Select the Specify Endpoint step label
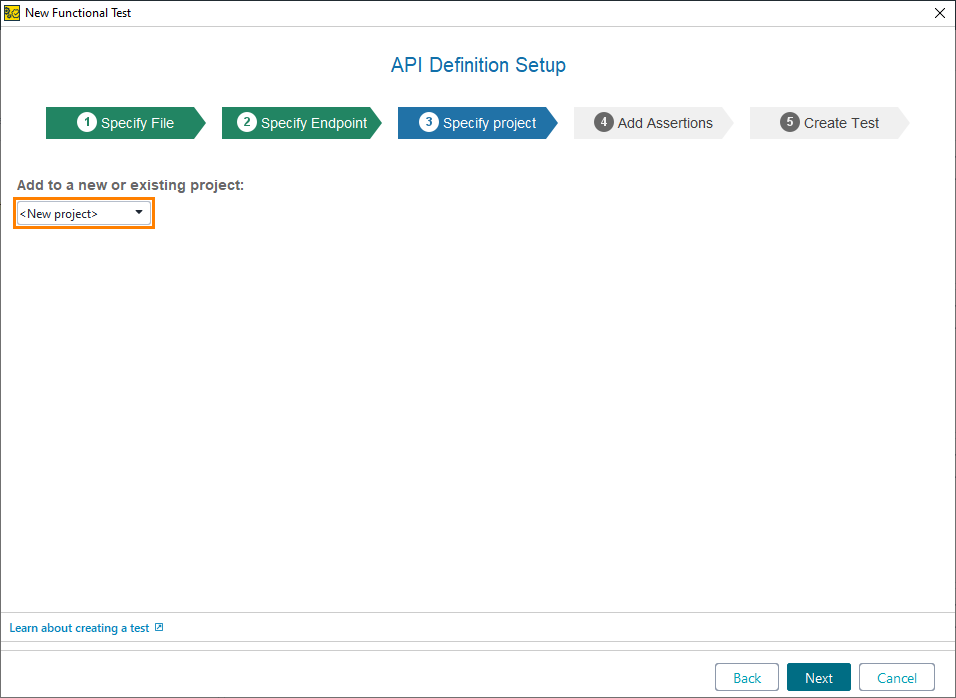956x698 pixels. (x=314, y=123)
